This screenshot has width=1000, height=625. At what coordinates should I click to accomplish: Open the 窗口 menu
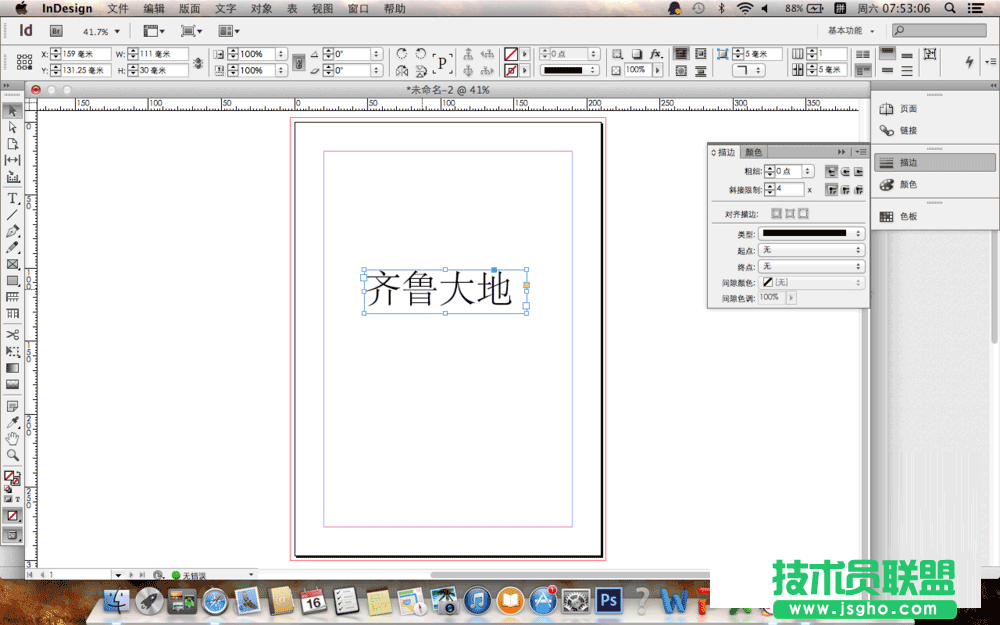359,8
